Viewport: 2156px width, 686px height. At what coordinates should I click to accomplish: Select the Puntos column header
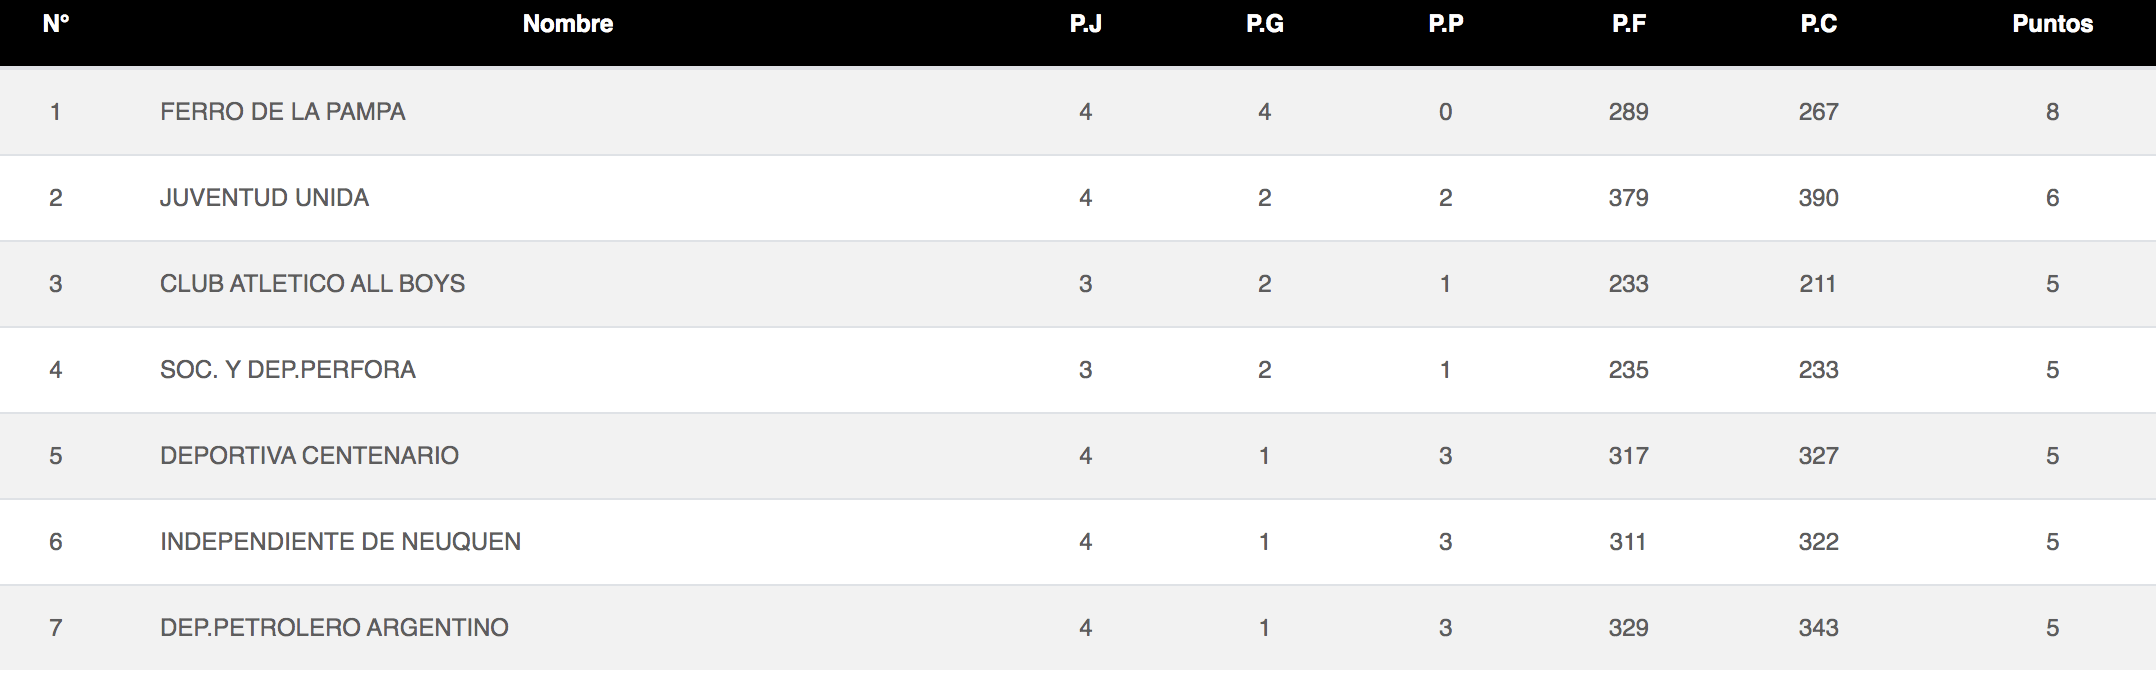2052,24
